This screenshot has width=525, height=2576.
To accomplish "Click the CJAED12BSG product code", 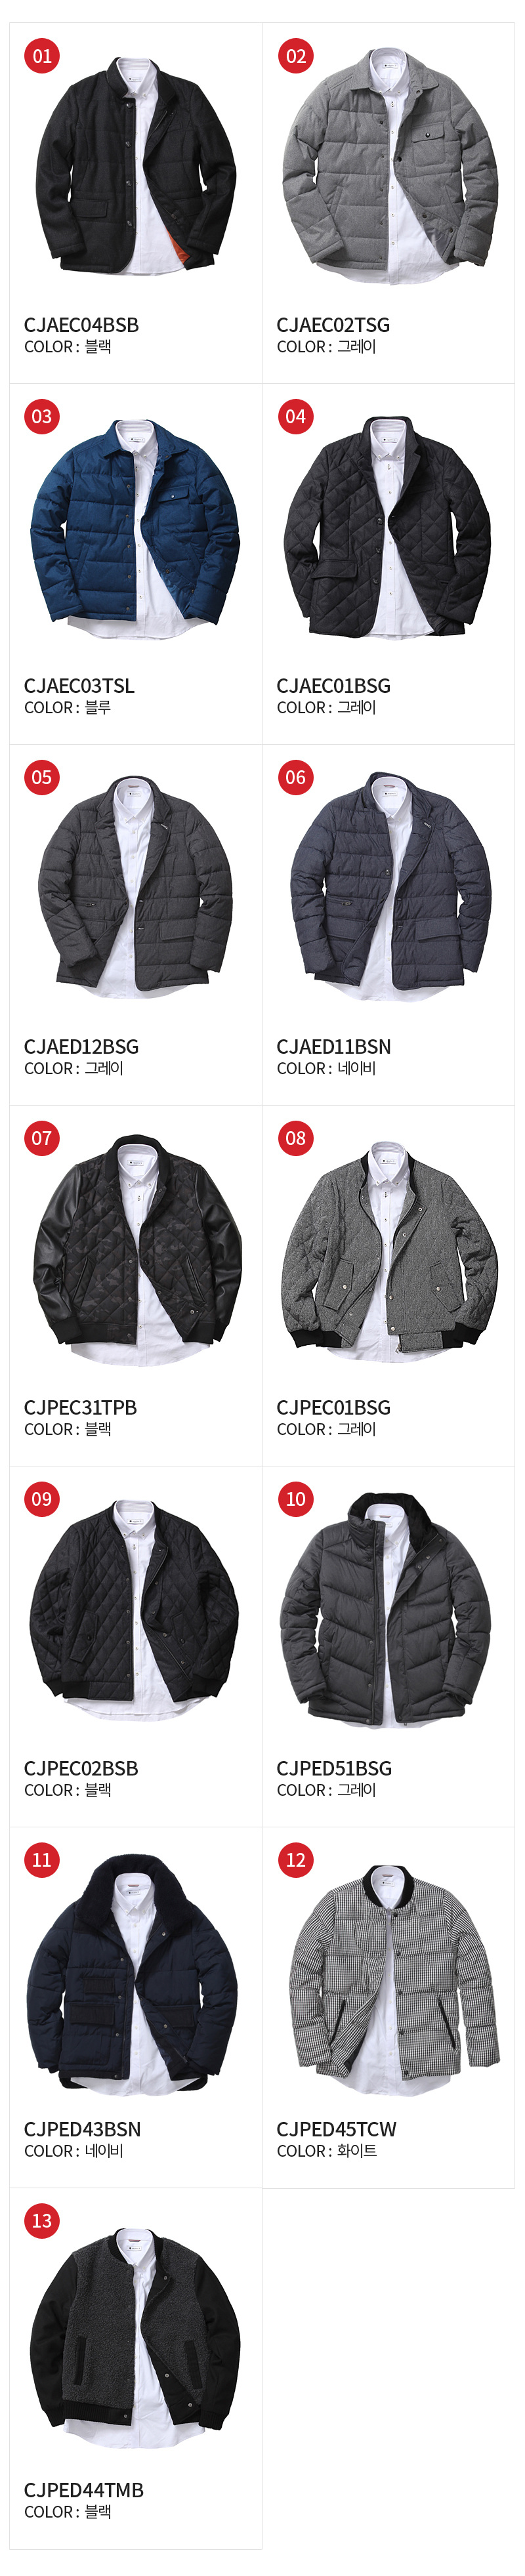I will click(81, 1047).
